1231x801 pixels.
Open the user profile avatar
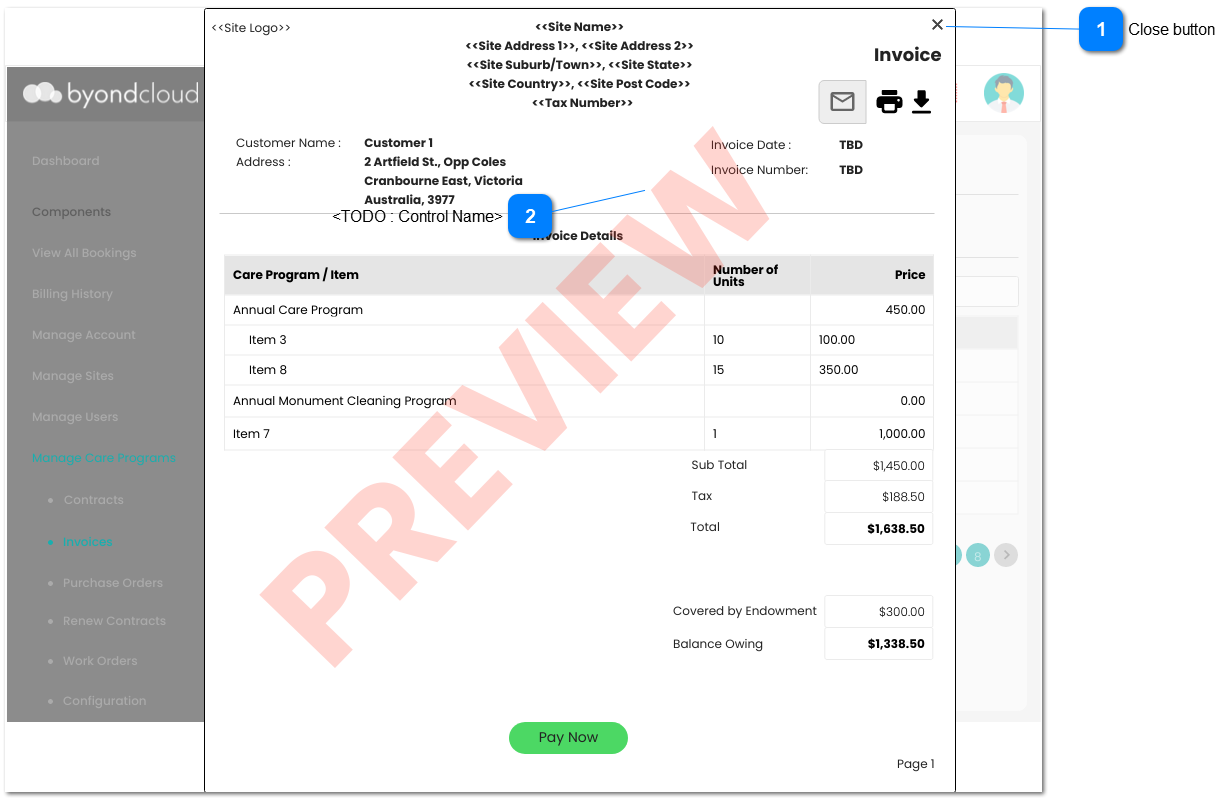click(1003, 93)
